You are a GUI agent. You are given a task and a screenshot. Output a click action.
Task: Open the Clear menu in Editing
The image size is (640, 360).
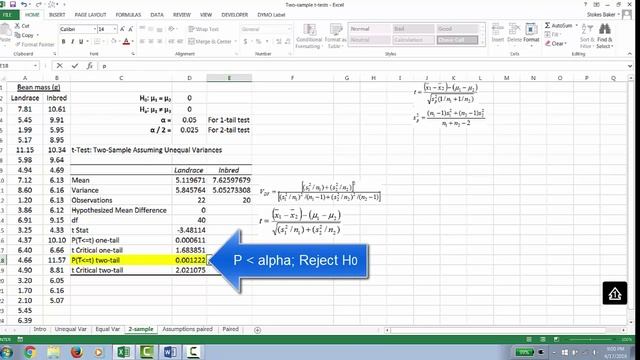pos(556,43)
